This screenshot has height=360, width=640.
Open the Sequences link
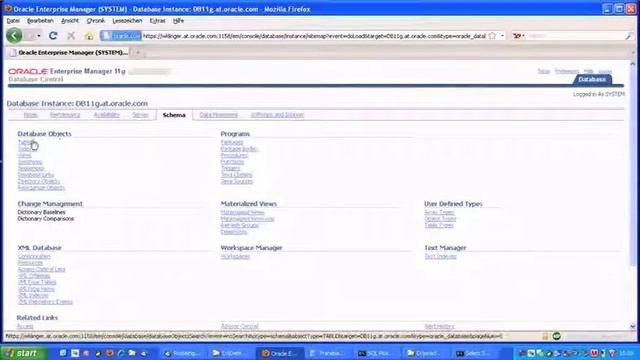31,168
